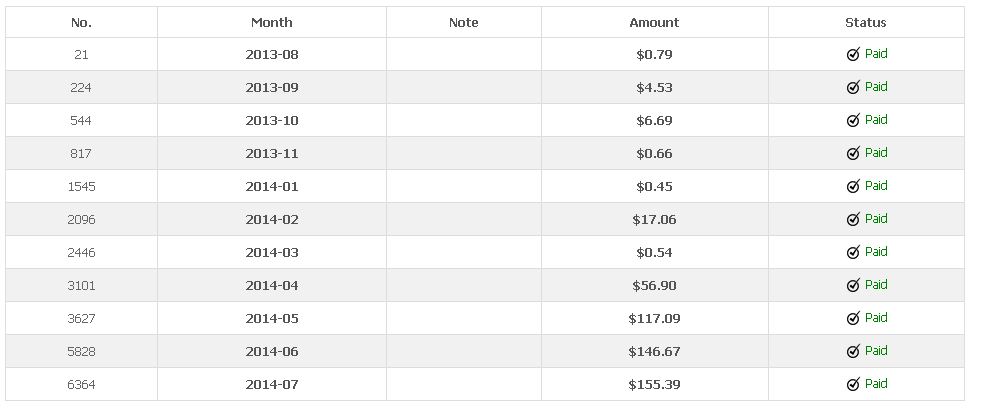Click the $155.39 amount cell
This screenshot has width=982, height=412.
pos(654,384)
